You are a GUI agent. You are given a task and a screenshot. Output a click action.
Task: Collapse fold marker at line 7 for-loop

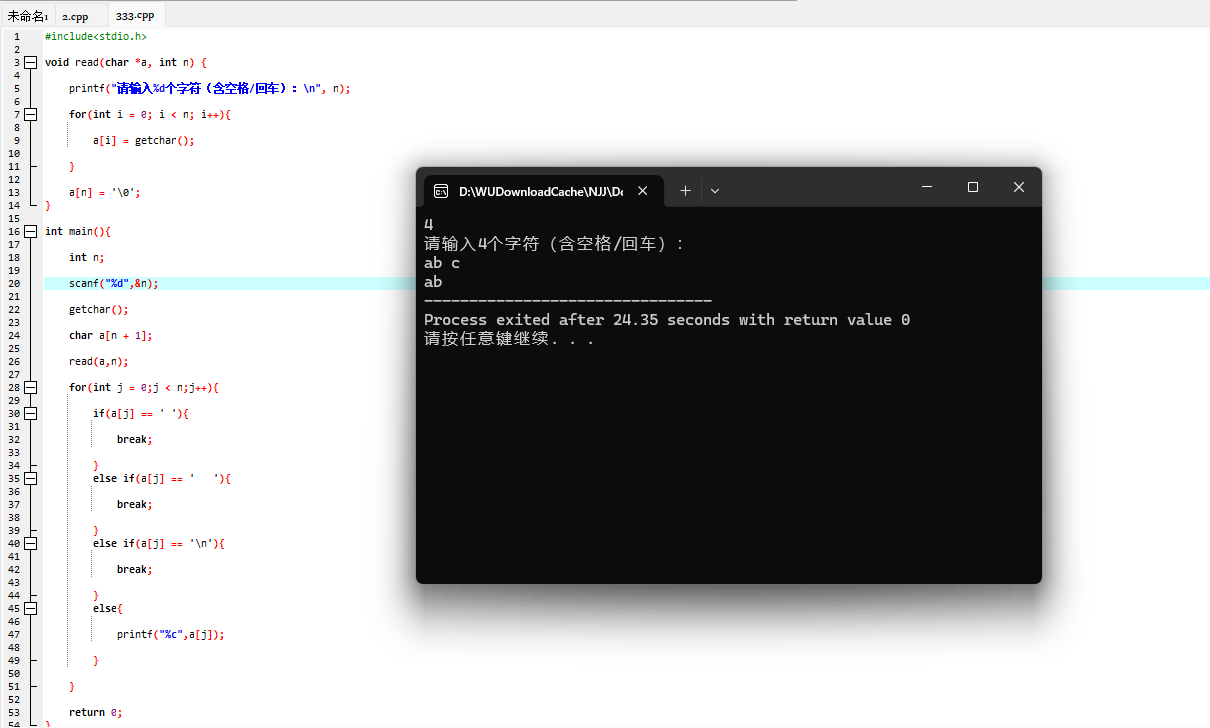coord(30,114)
